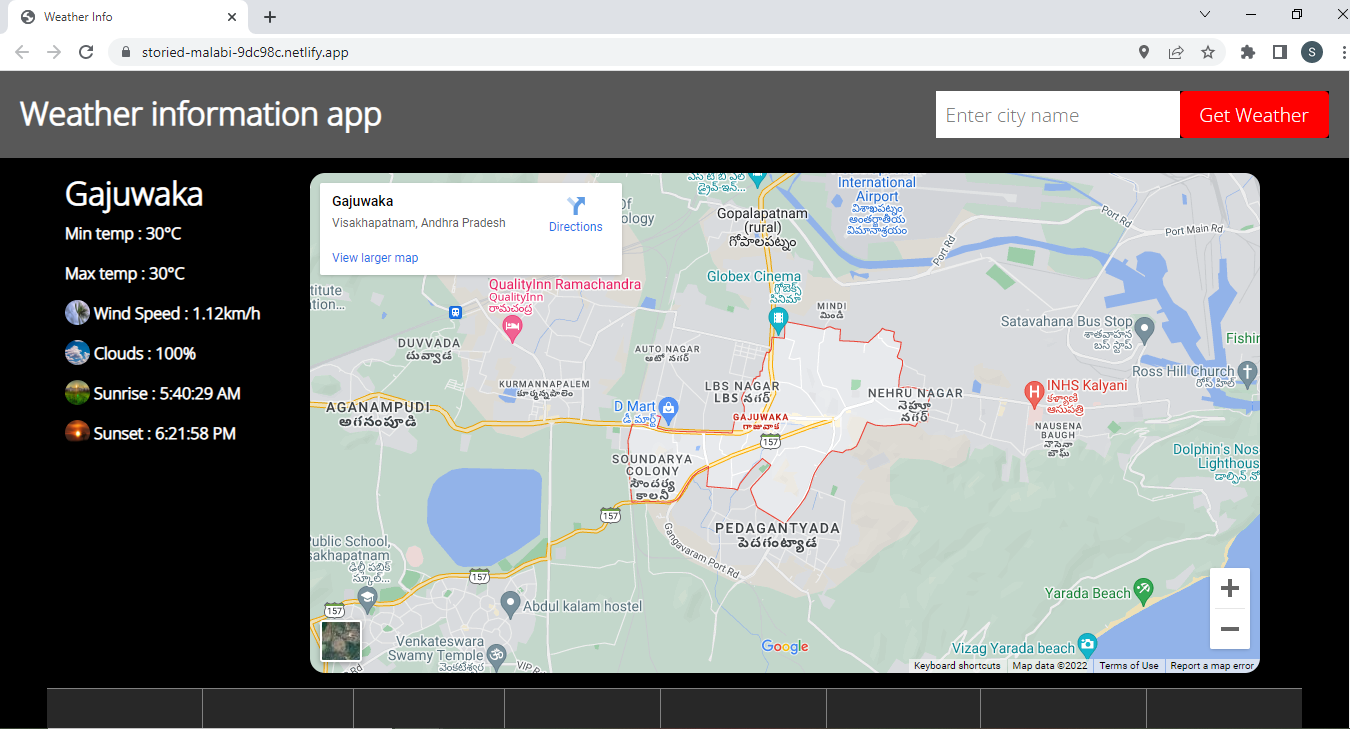The width and height of the screenshot is (1350, 729).
Task: Click the Weather information app title
Action: click(x=201, y=114)
